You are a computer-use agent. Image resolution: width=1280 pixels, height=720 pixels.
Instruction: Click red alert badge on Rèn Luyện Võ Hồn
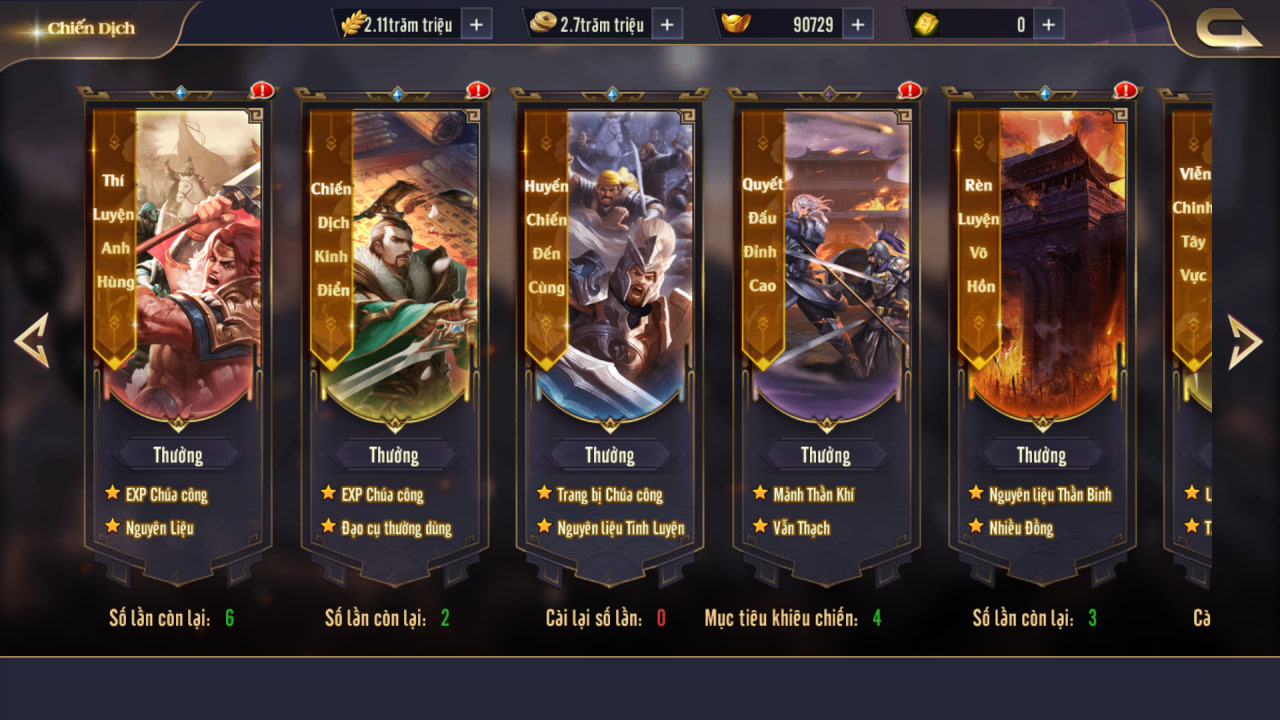(x=1126, y=90)
